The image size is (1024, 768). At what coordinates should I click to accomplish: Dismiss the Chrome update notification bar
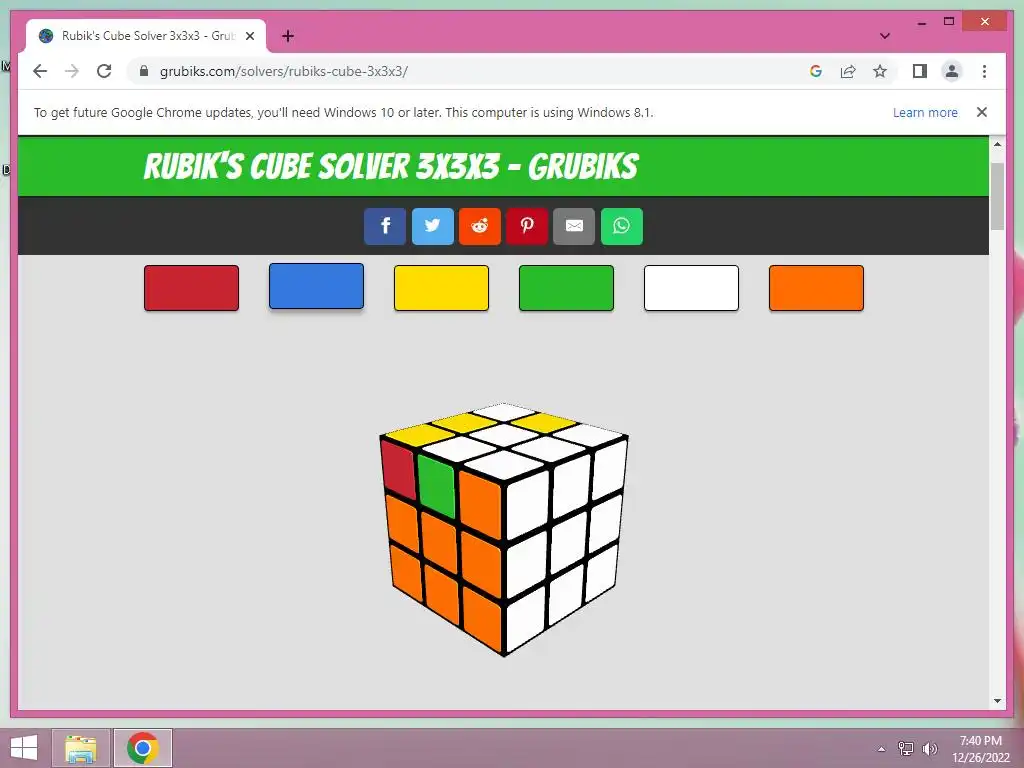982,112
